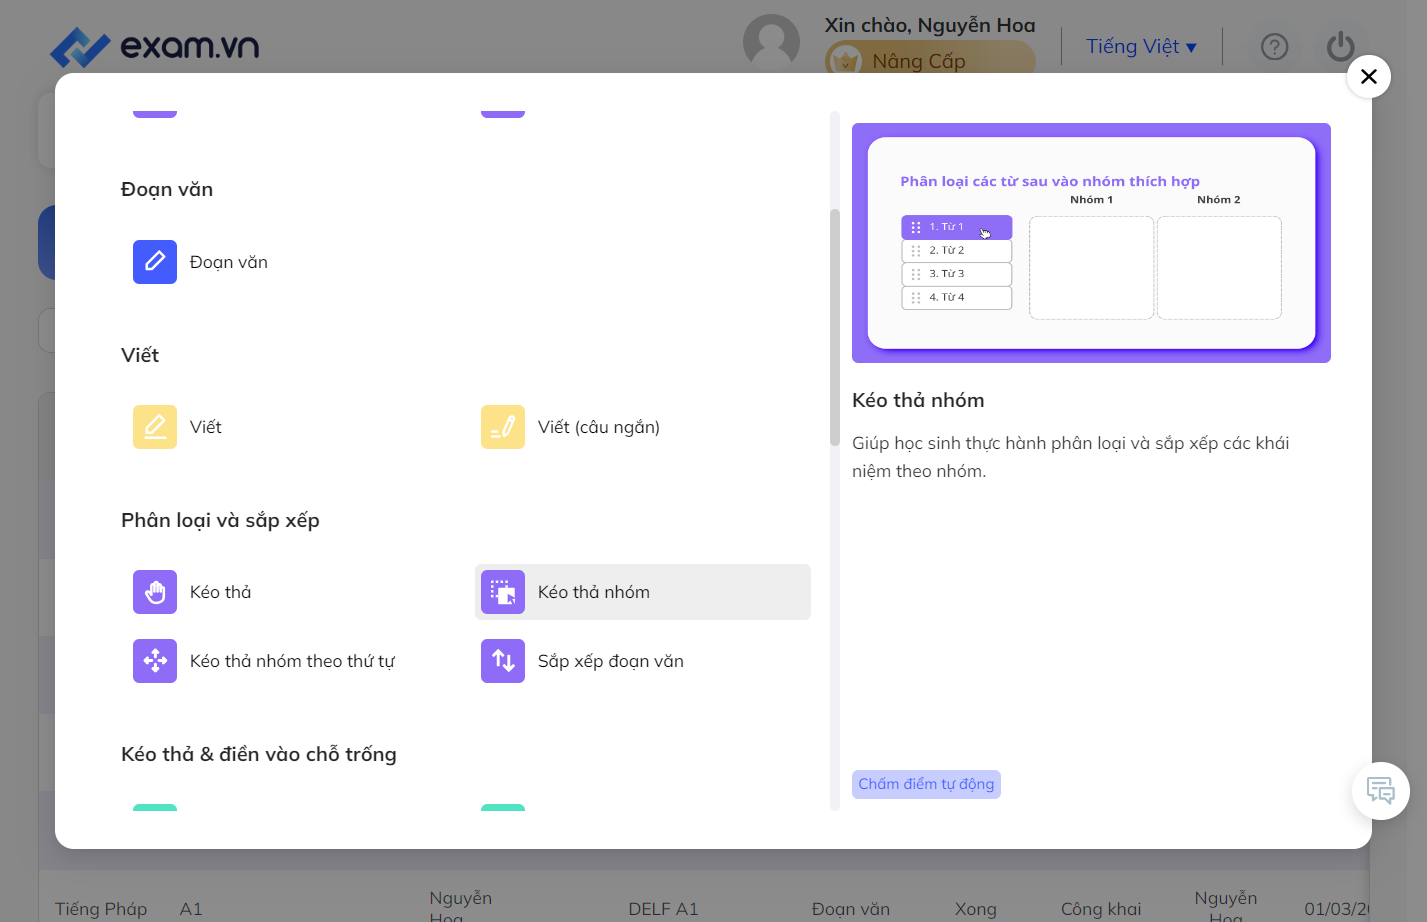The image size is (1427, 922).
Task: Click the Xong status in background table
Action: click(x=976, y=909)
